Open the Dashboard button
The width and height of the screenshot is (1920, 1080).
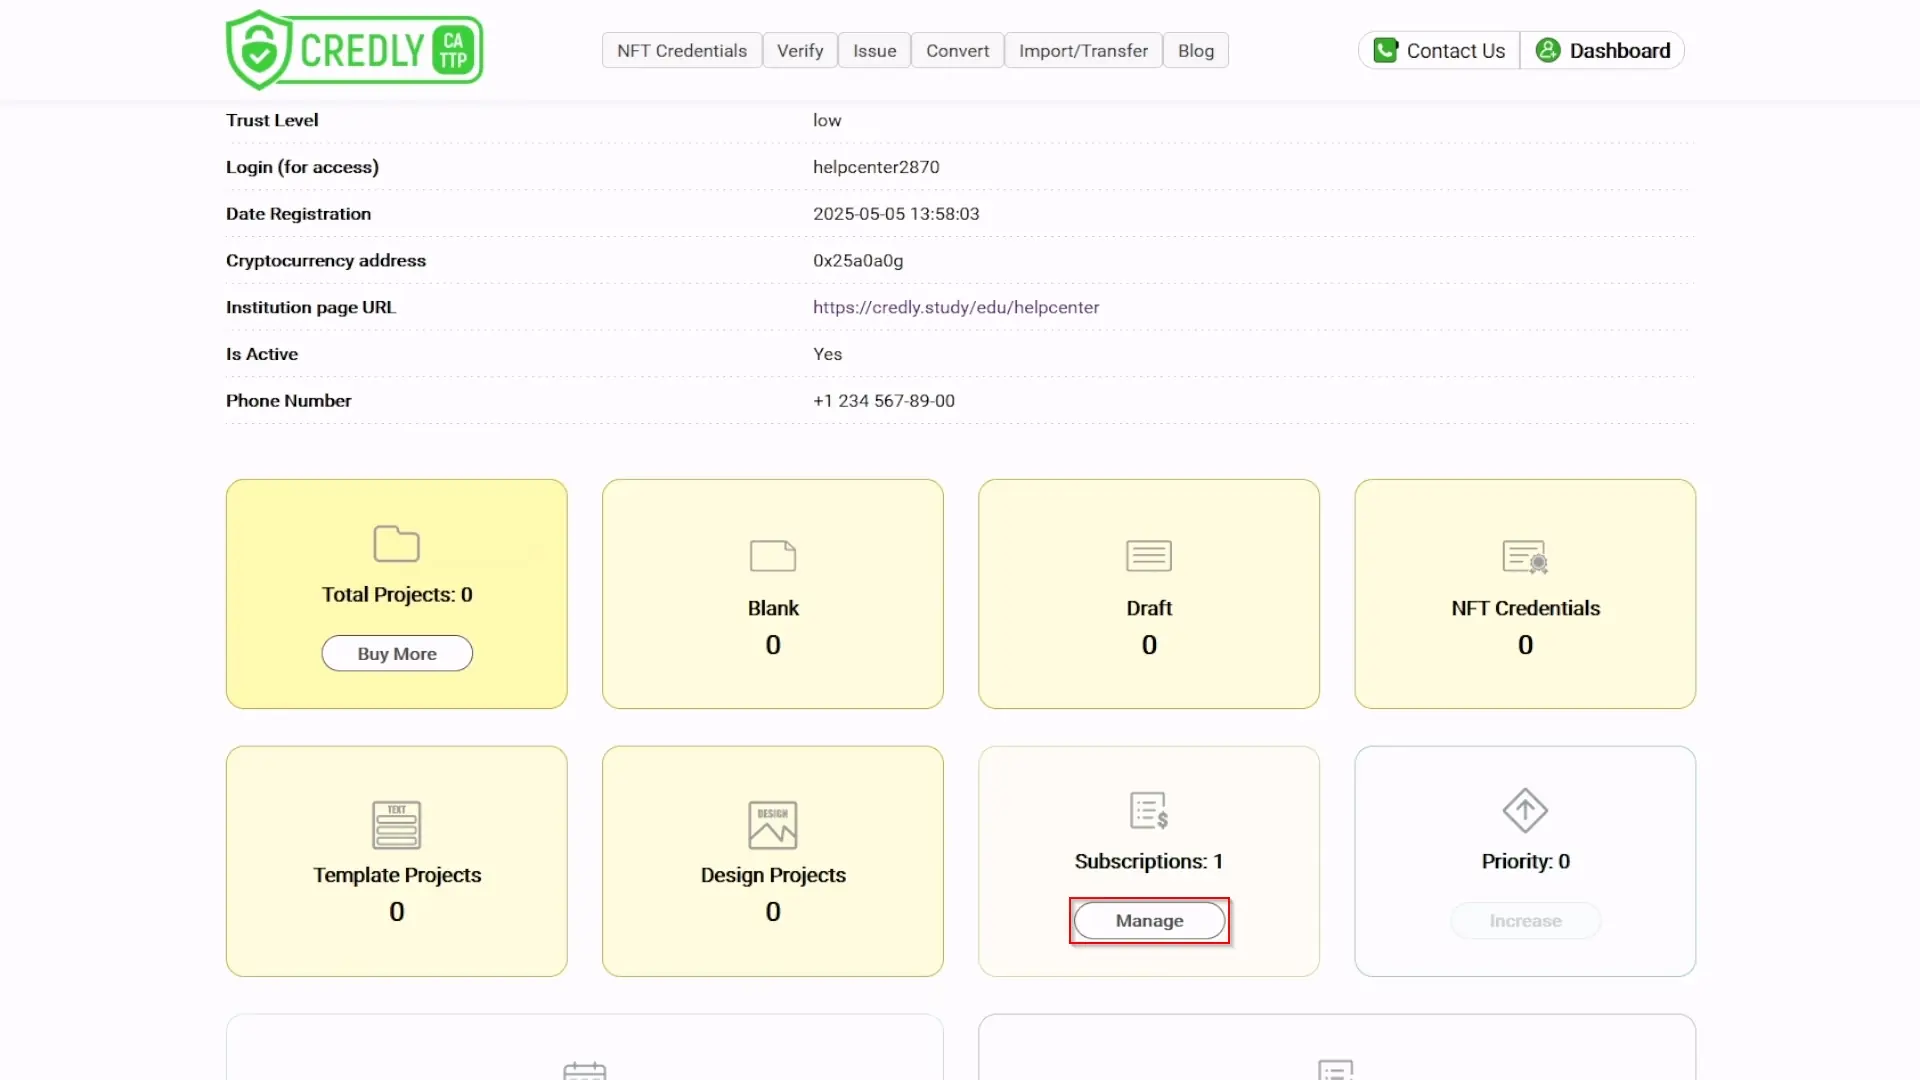coord(1602,51)
